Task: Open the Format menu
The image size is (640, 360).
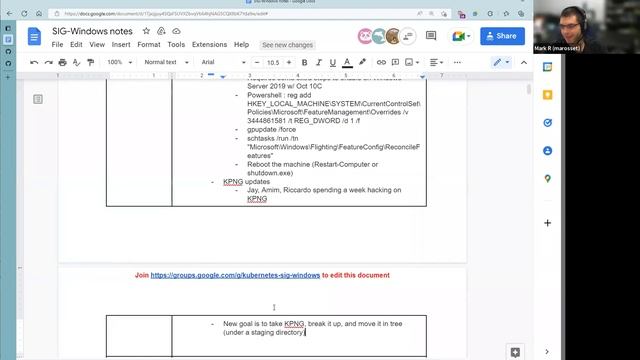Action: [x=149, y=44]
